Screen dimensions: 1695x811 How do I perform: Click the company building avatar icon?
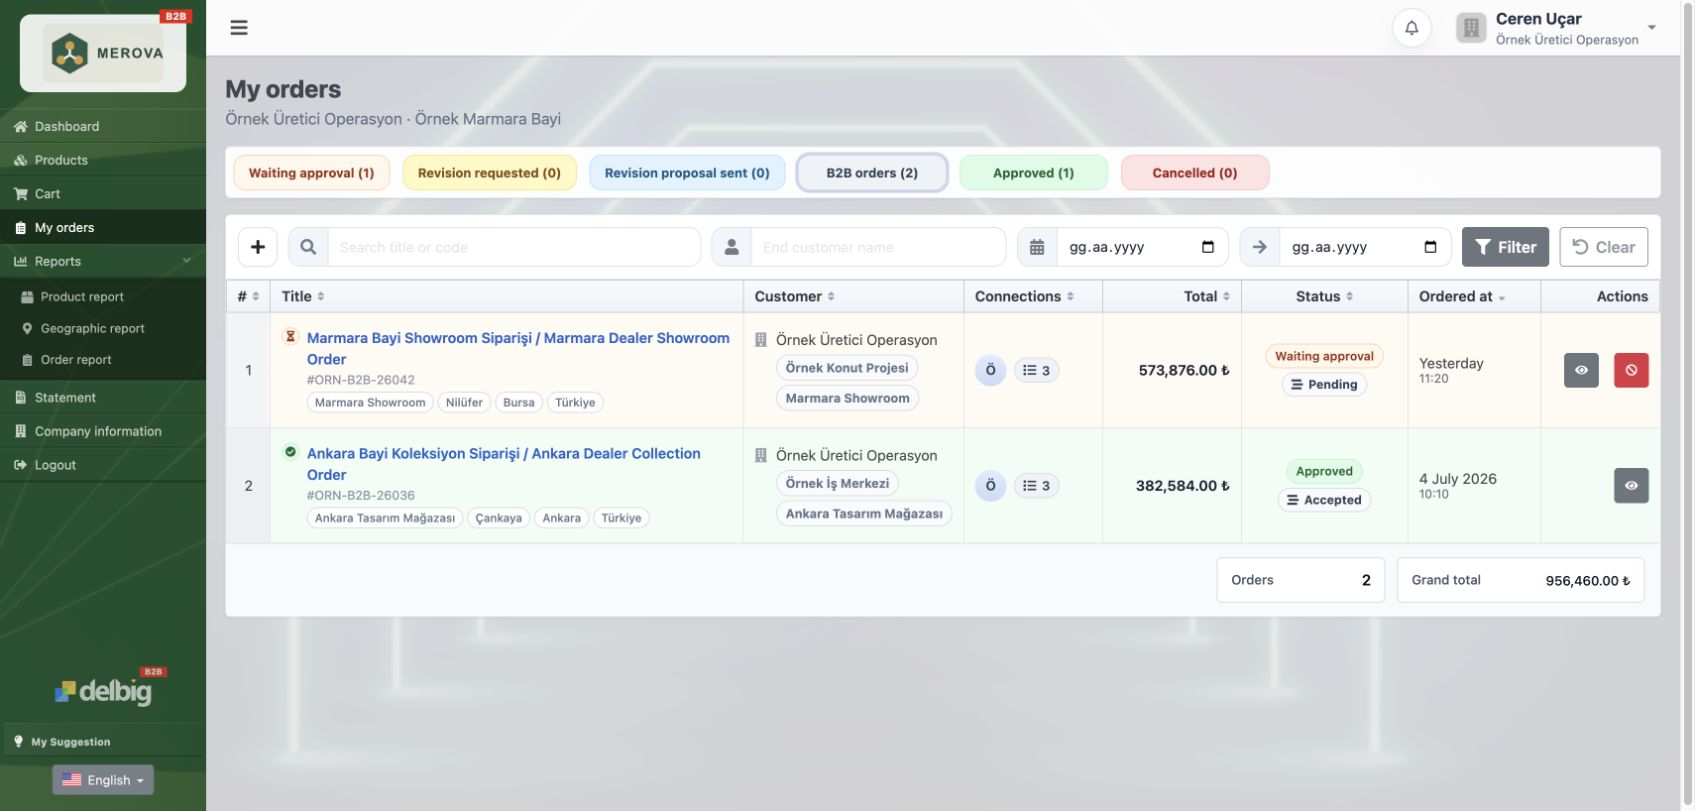[x=1471, y=28]
